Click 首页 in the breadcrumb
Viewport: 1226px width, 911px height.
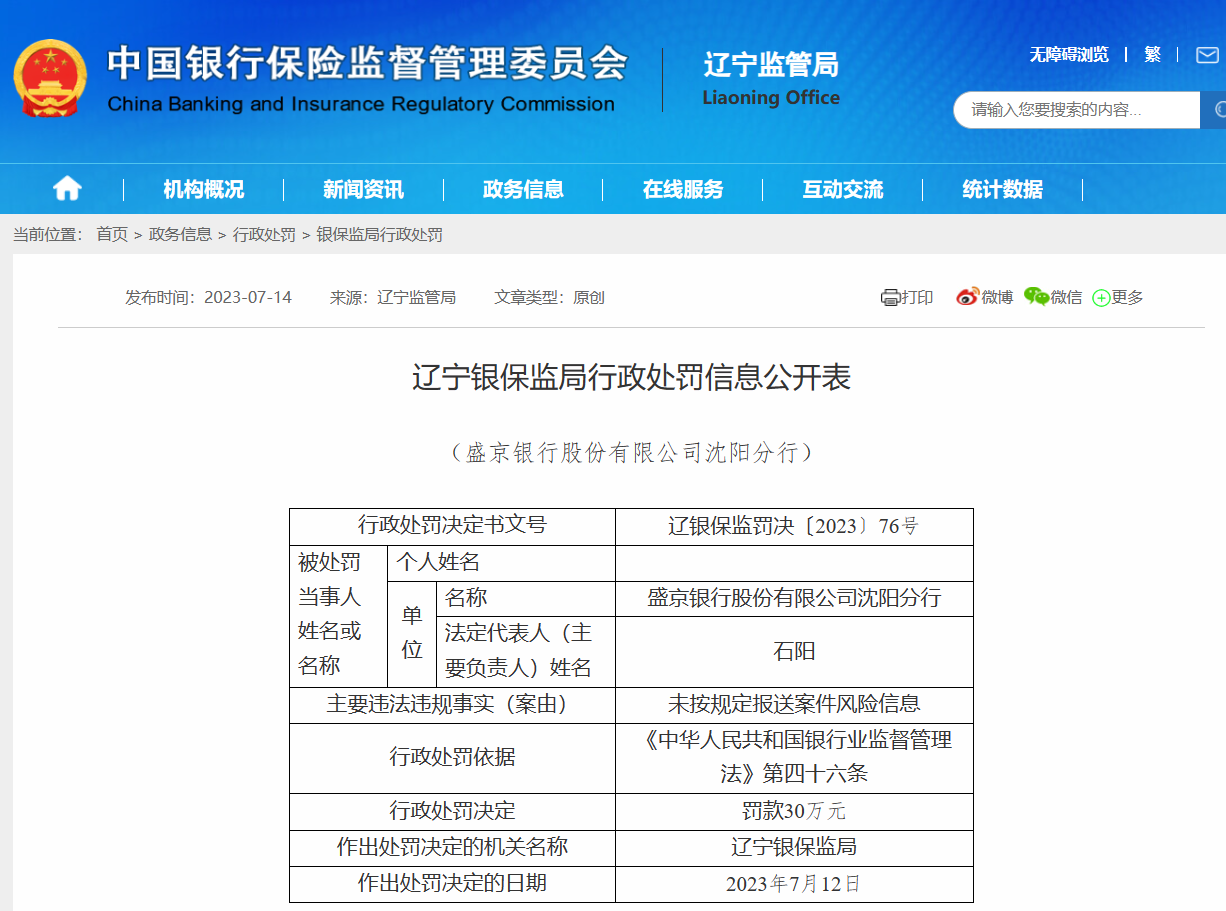coord(112,235)
